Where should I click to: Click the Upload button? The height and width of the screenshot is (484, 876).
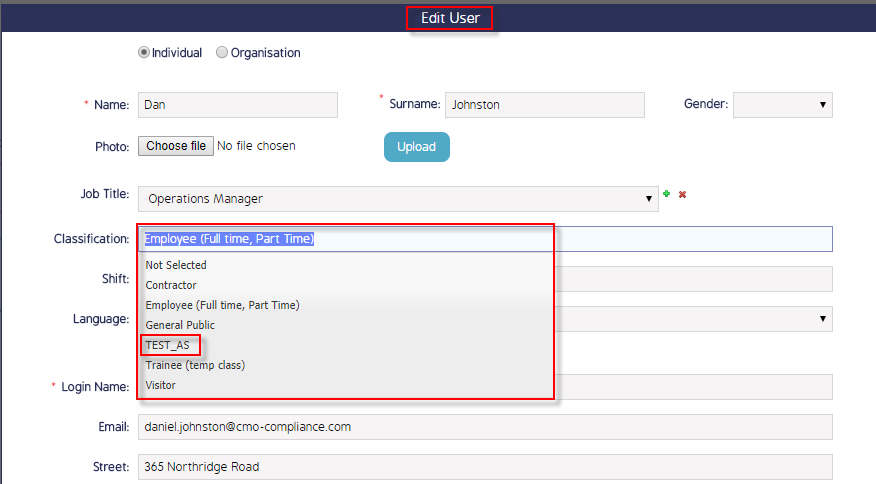(417, 147)
